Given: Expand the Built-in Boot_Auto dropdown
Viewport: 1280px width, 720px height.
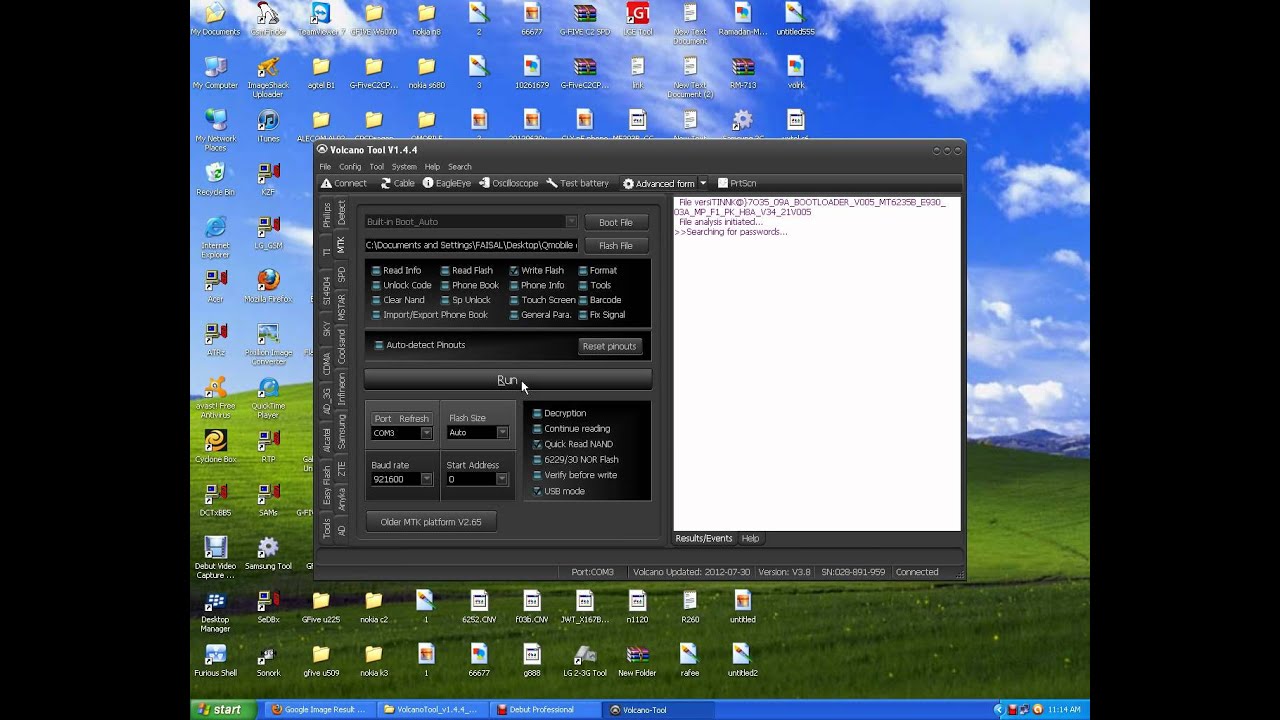Looking at the screenshot, I should pyautogui.click(x=571, y=222).
